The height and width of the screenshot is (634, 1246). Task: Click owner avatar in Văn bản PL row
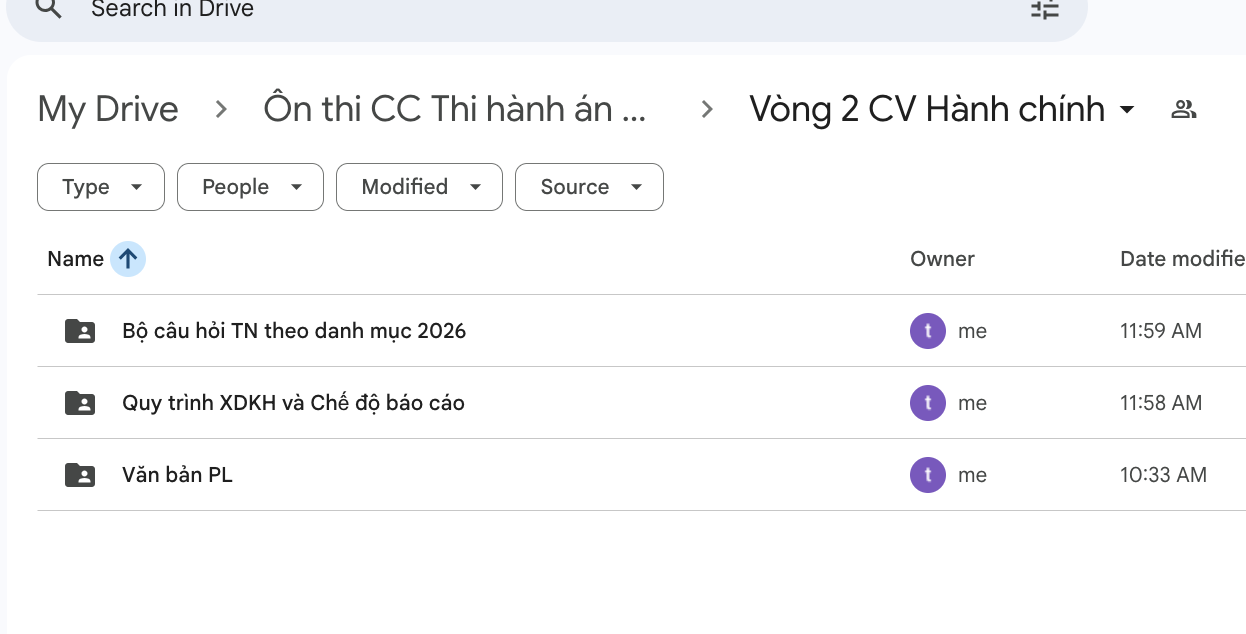[x=928, y=475]
